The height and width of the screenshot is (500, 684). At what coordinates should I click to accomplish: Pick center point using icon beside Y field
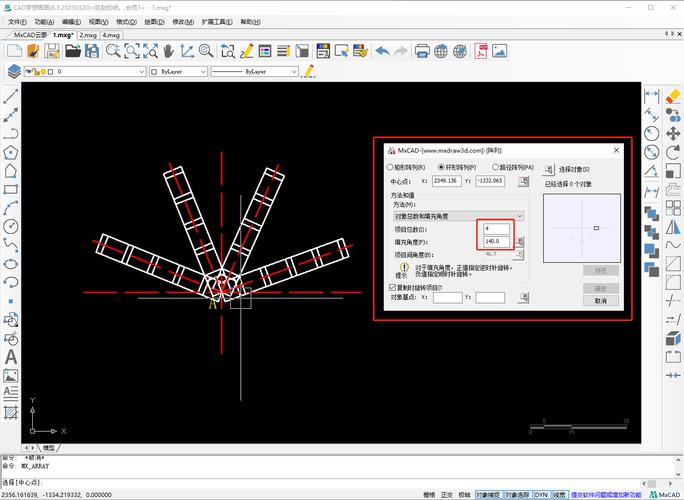coord(521,181)
